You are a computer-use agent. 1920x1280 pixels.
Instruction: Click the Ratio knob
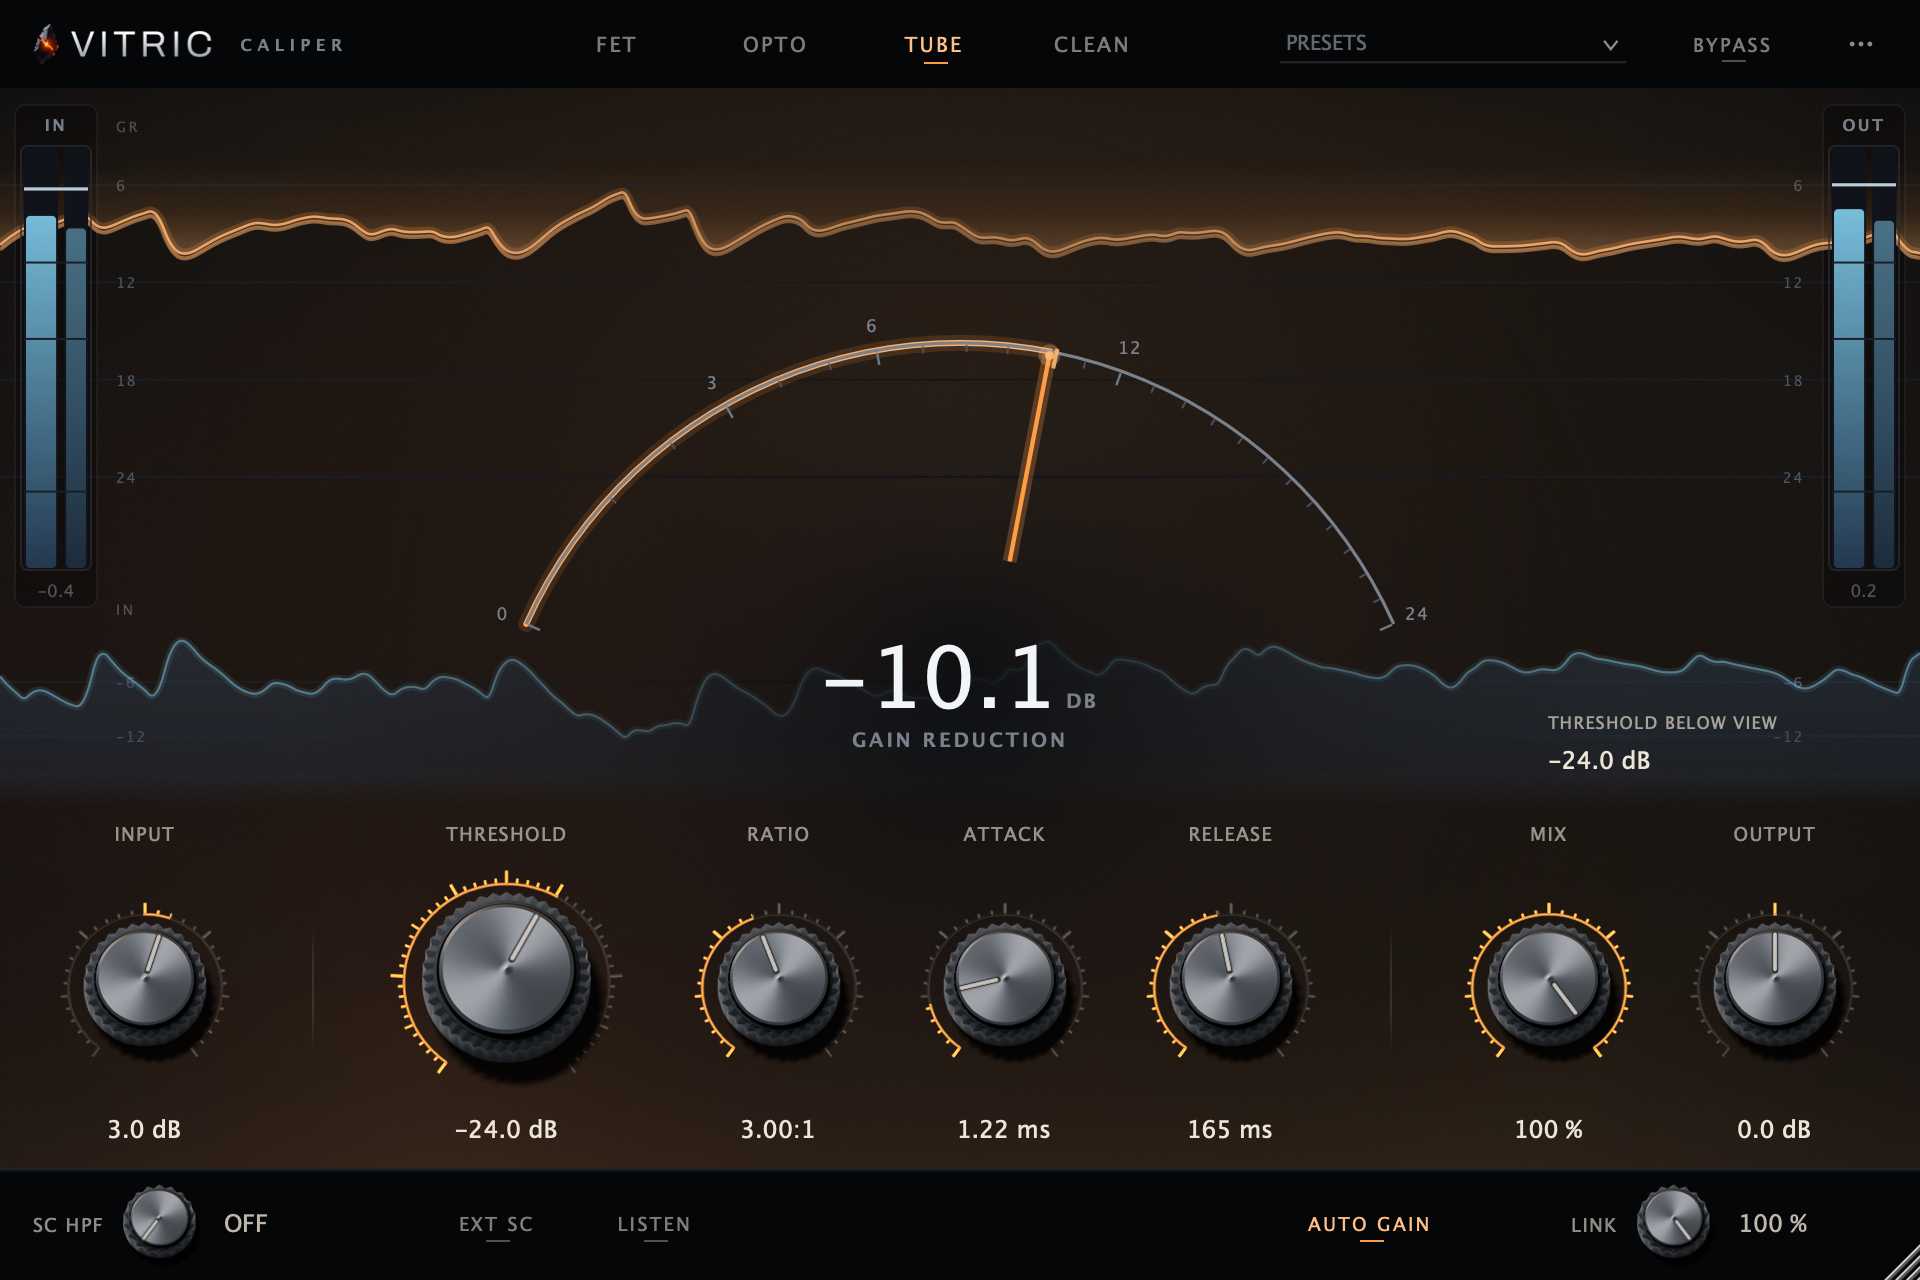pyautogui.click(x=778, y=980)
